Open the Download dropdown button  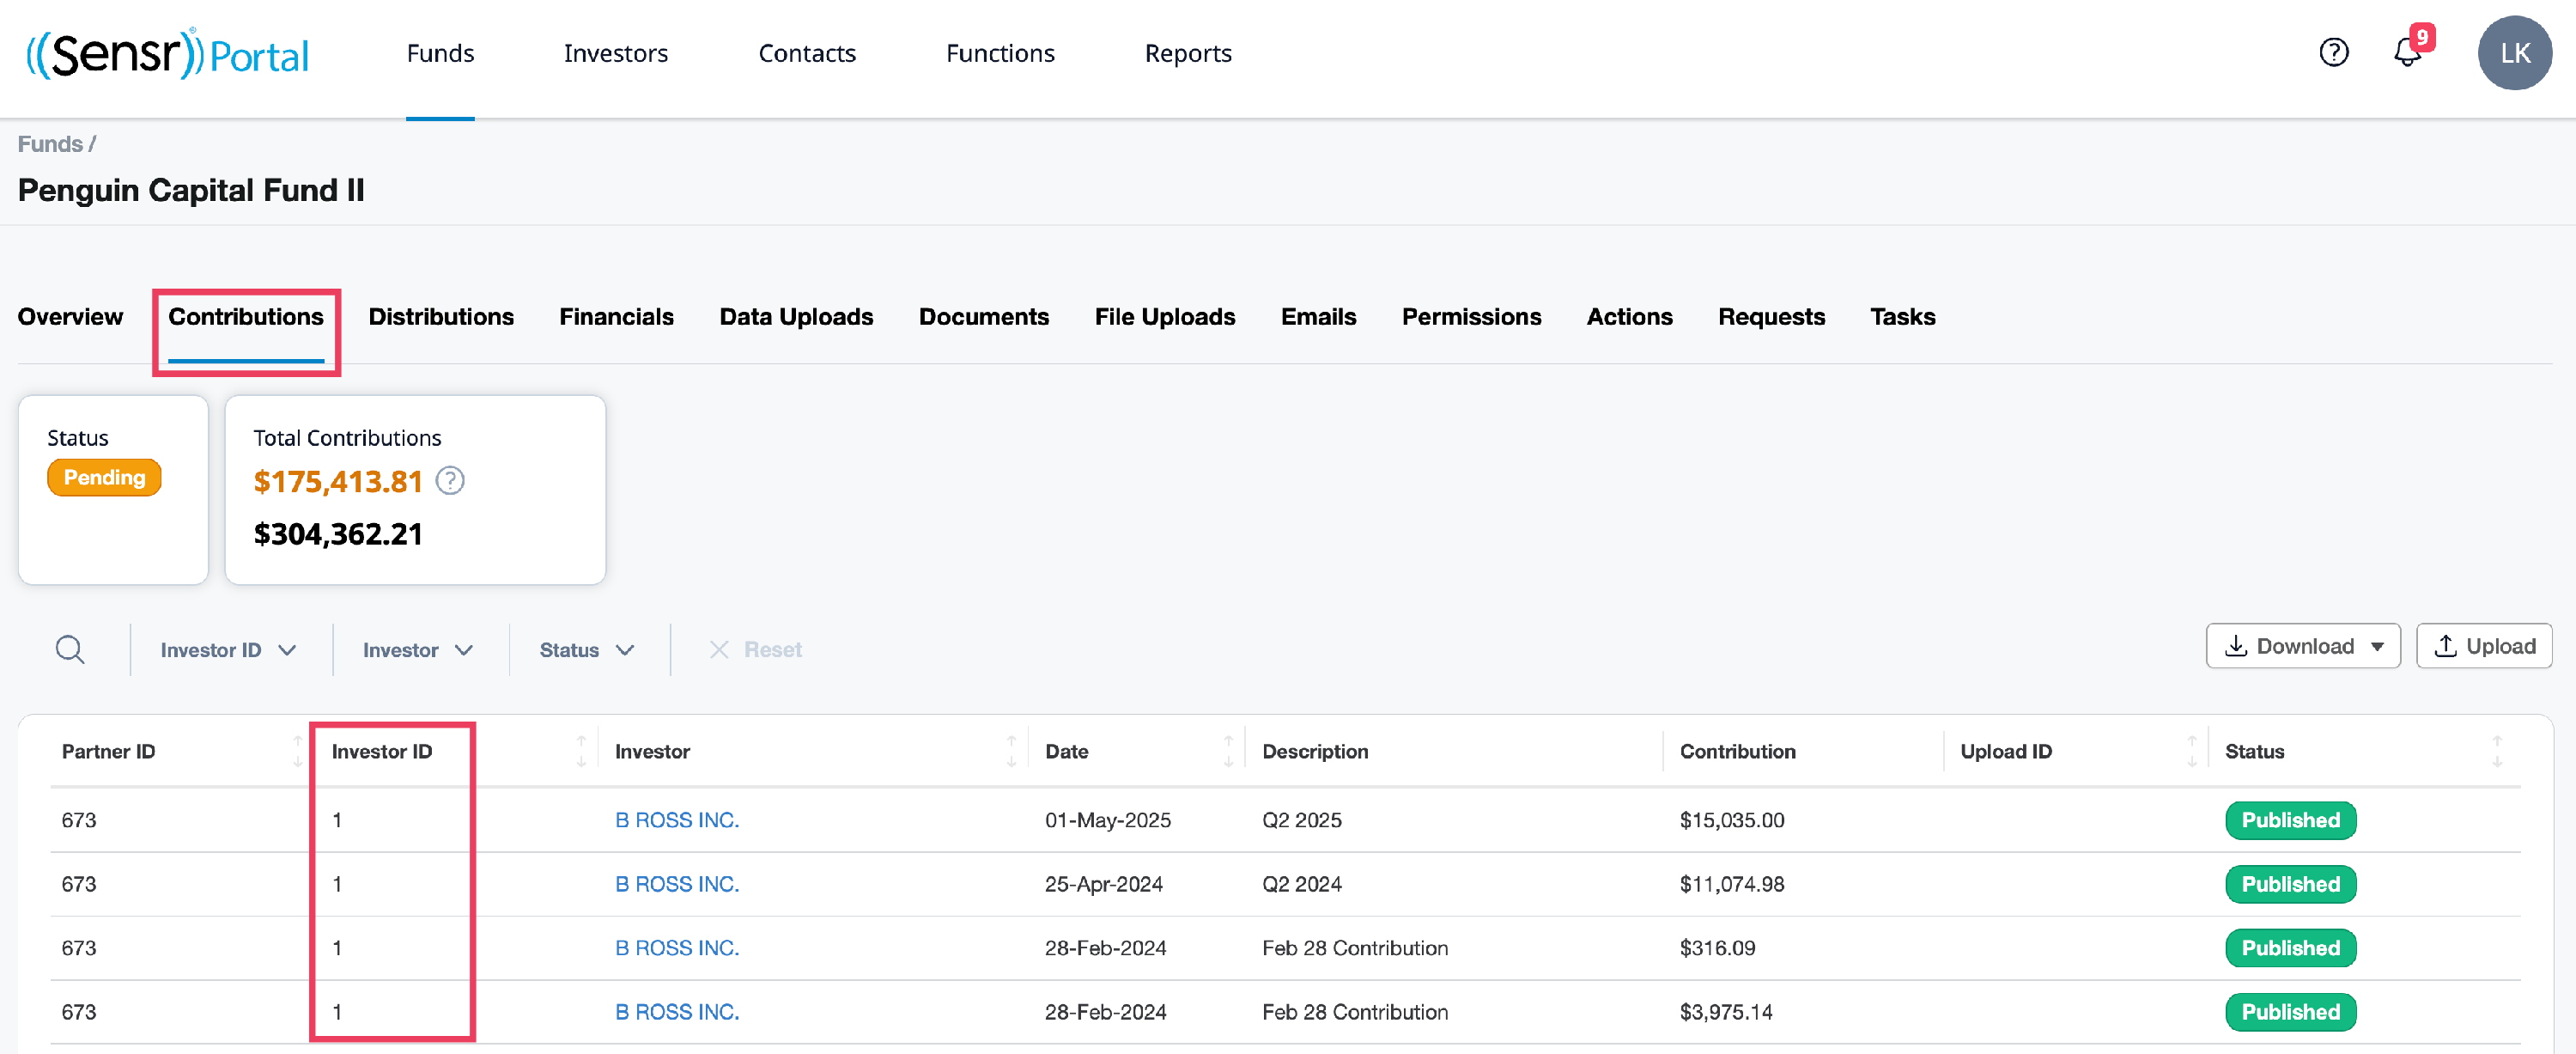pyautogui.click(x=2302, y=646)
